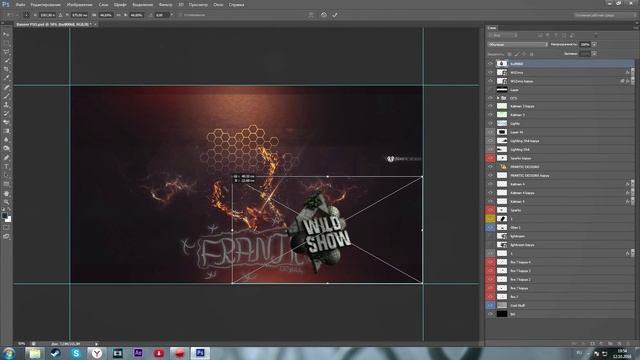Open After Effects from the taskbar
Screen dimensions: 640x360
(x=138, y=353)
